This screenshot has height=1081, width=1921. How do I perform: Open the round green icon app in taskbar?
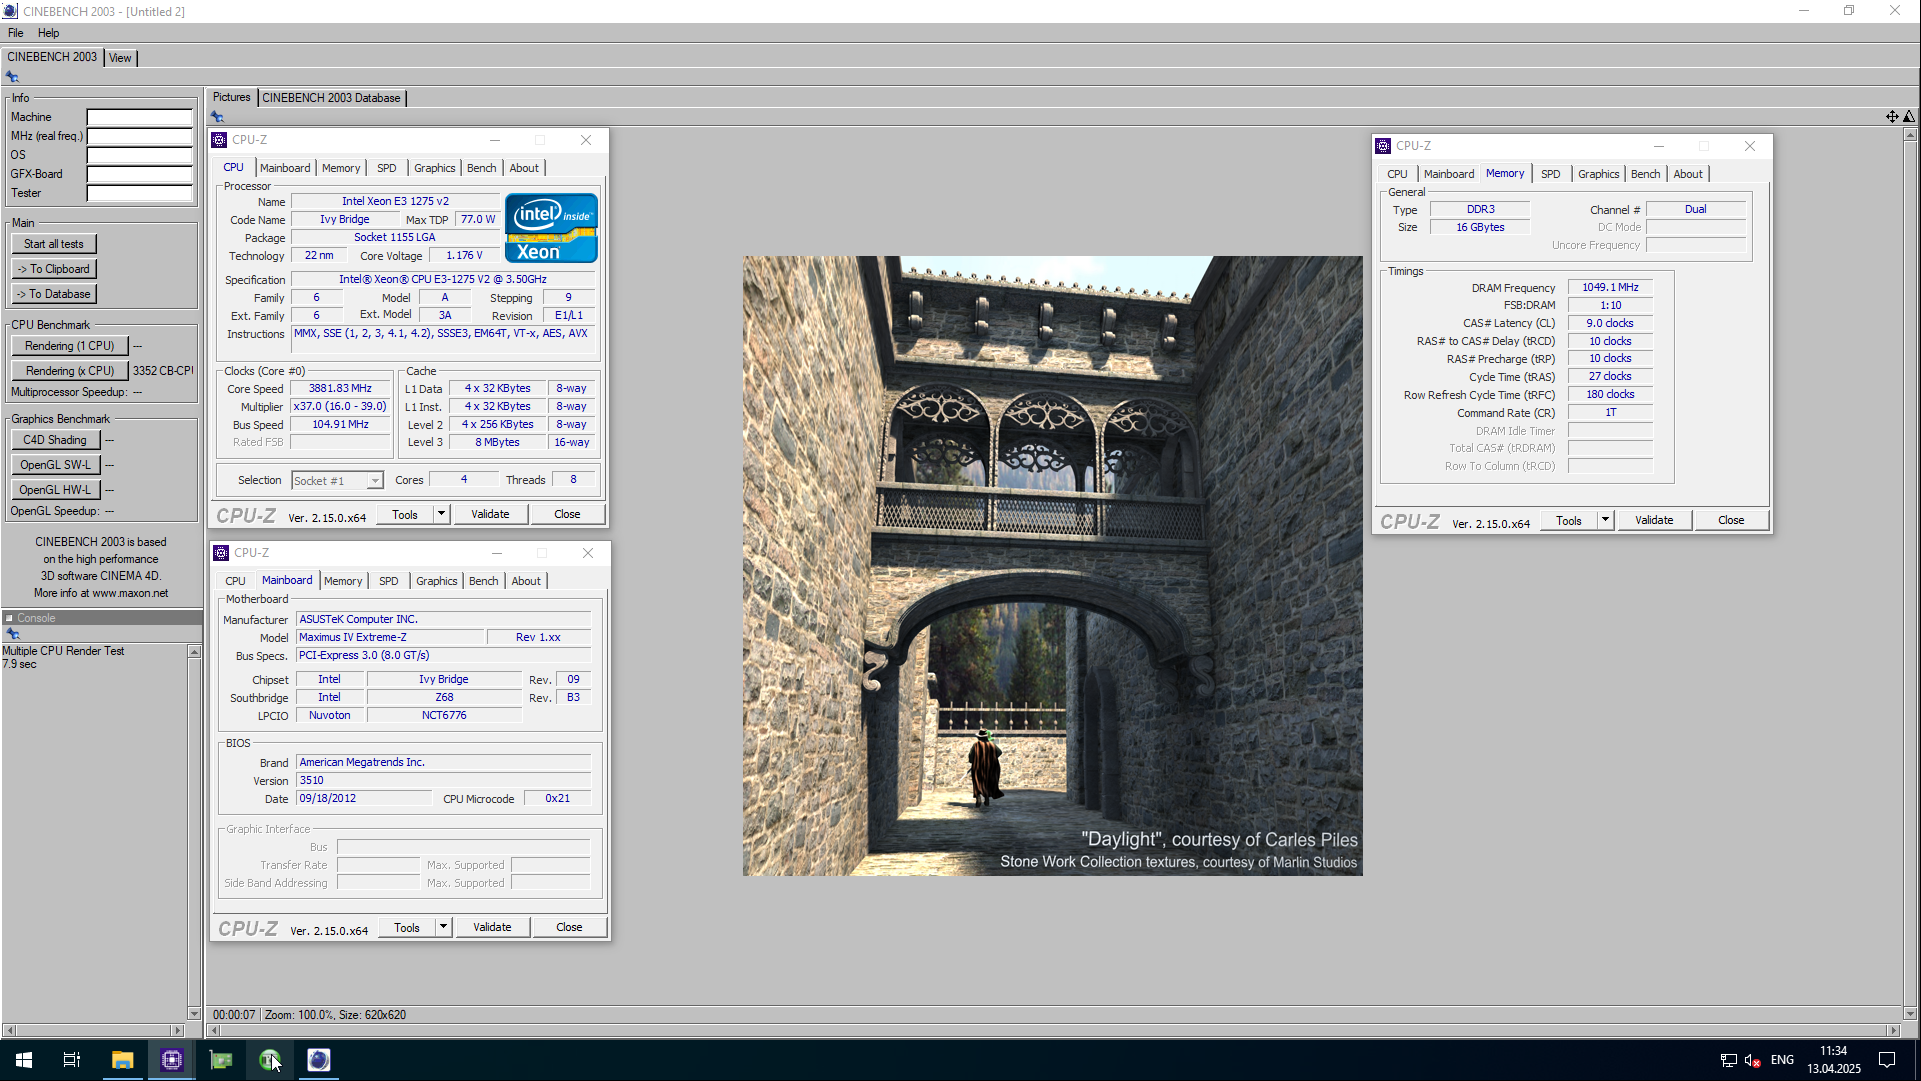(270, 1060)
